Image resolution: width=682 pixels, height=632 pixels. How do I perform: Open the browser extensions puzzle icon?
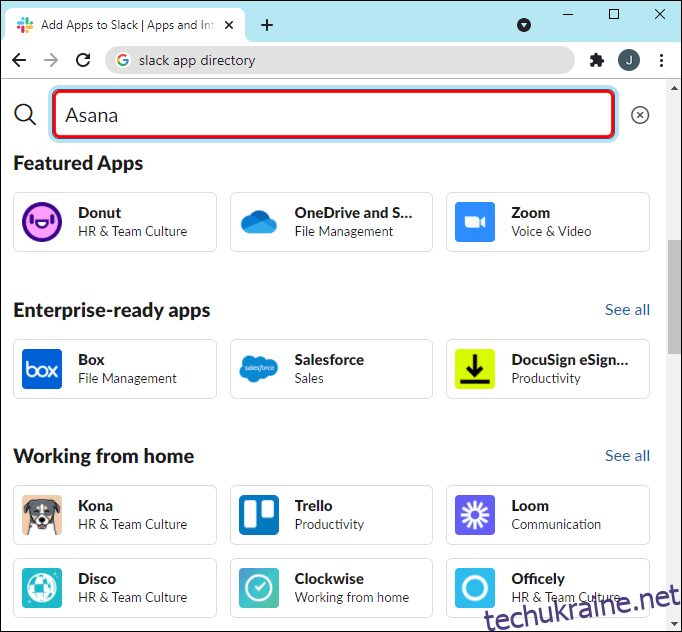pyautogui.click(x=596, y=60)
